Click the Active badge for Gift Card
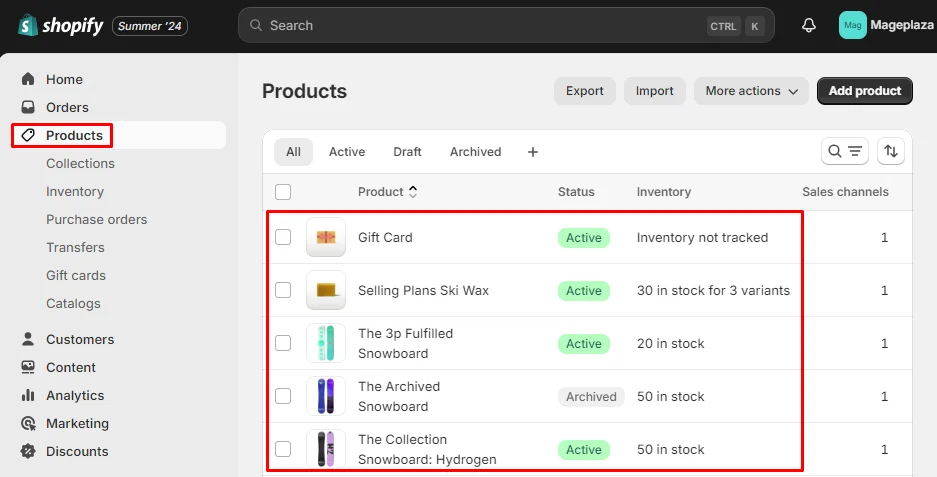 tap(584, 237)
